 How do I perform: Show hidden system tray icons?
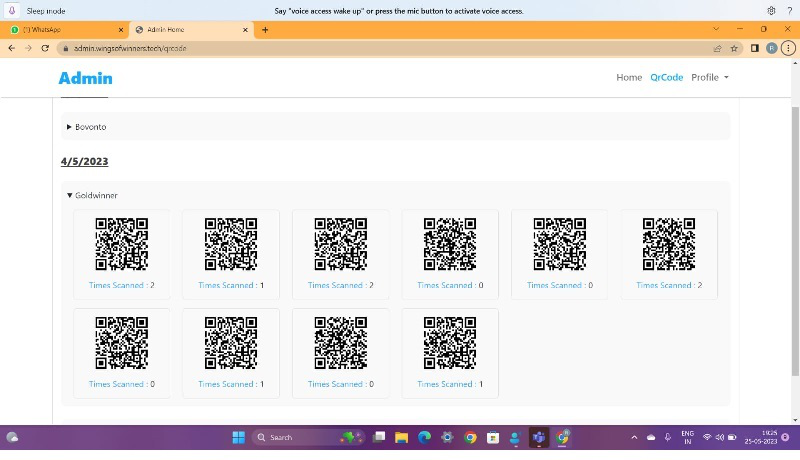point(634,437)
